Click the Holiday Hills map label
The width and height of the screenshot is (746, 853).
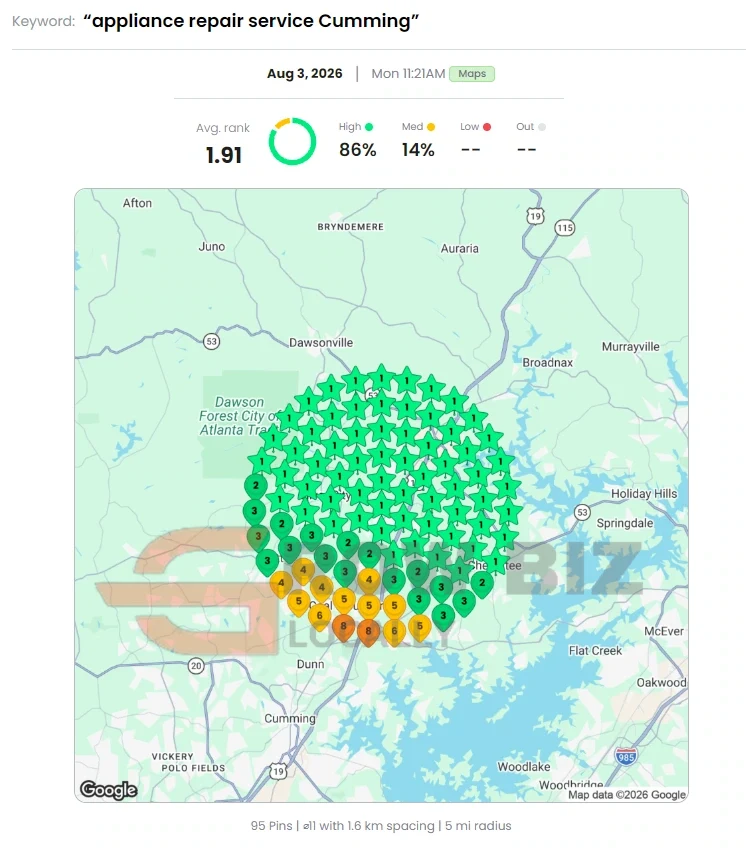tap(644, 493)
